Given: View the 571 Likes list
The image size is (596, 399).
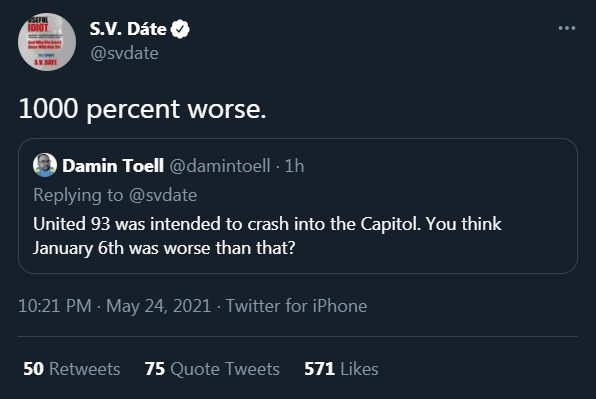Looking at the screenshot, I should 341,369.
